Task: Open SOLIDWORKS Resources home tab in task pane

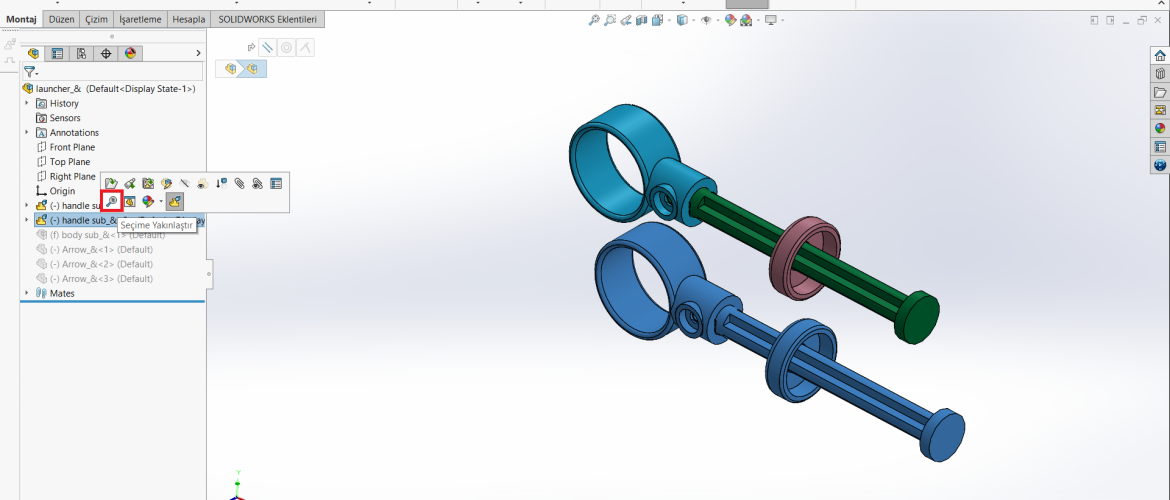Action: coord(1160,55)
